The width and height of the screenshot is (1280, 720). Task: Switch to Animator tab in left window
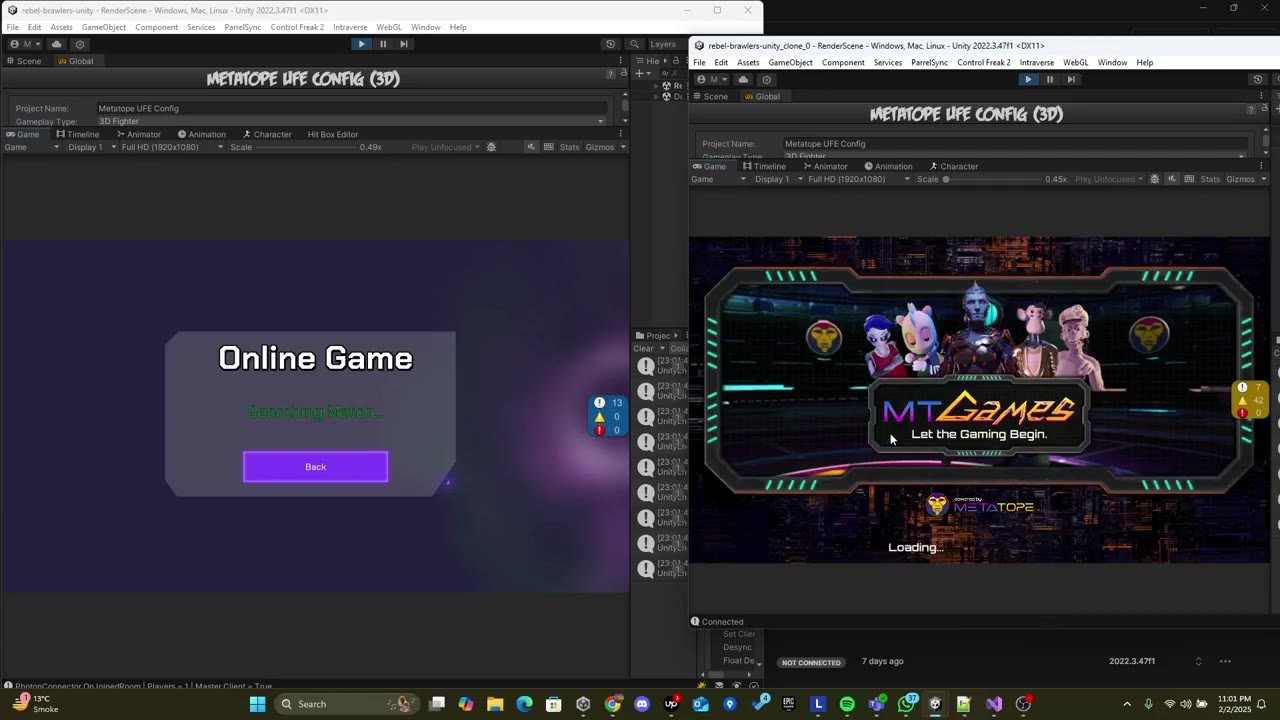[x=139, y=134]
